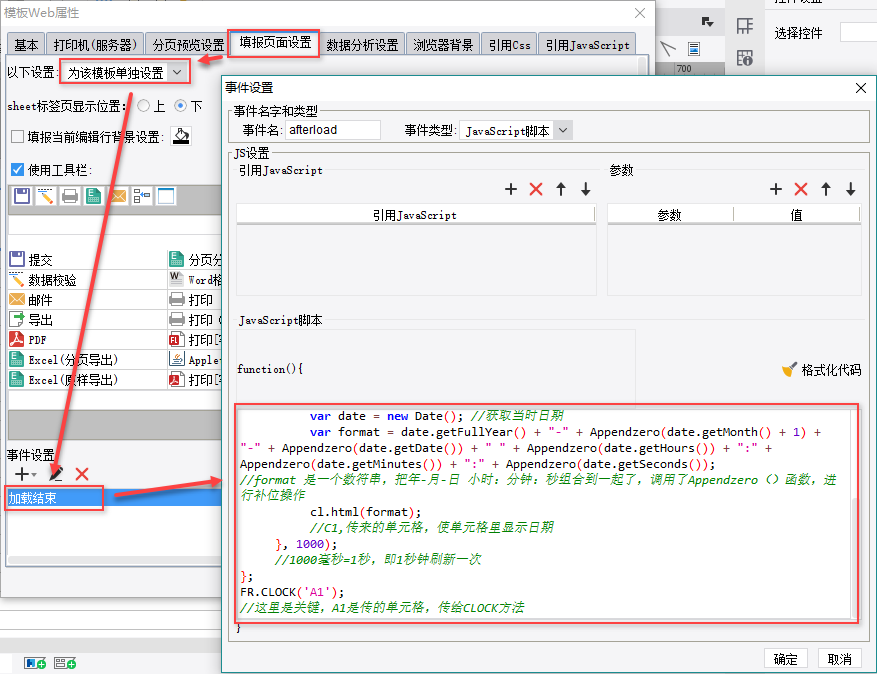Screen dimensions: 877x674
Task: Cancel event settings with 取消
Action: pyautogui.click(x=840, y=659)
